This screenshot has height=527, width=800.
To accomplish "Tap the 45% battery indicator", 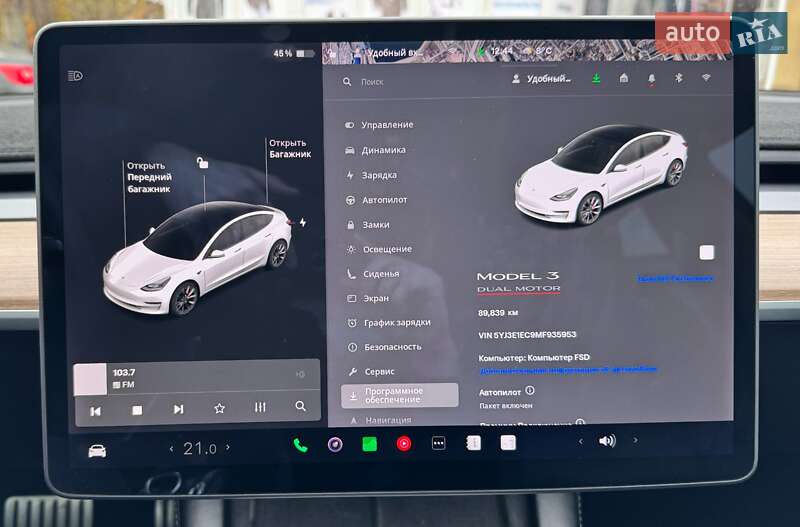I will (293, 53).
